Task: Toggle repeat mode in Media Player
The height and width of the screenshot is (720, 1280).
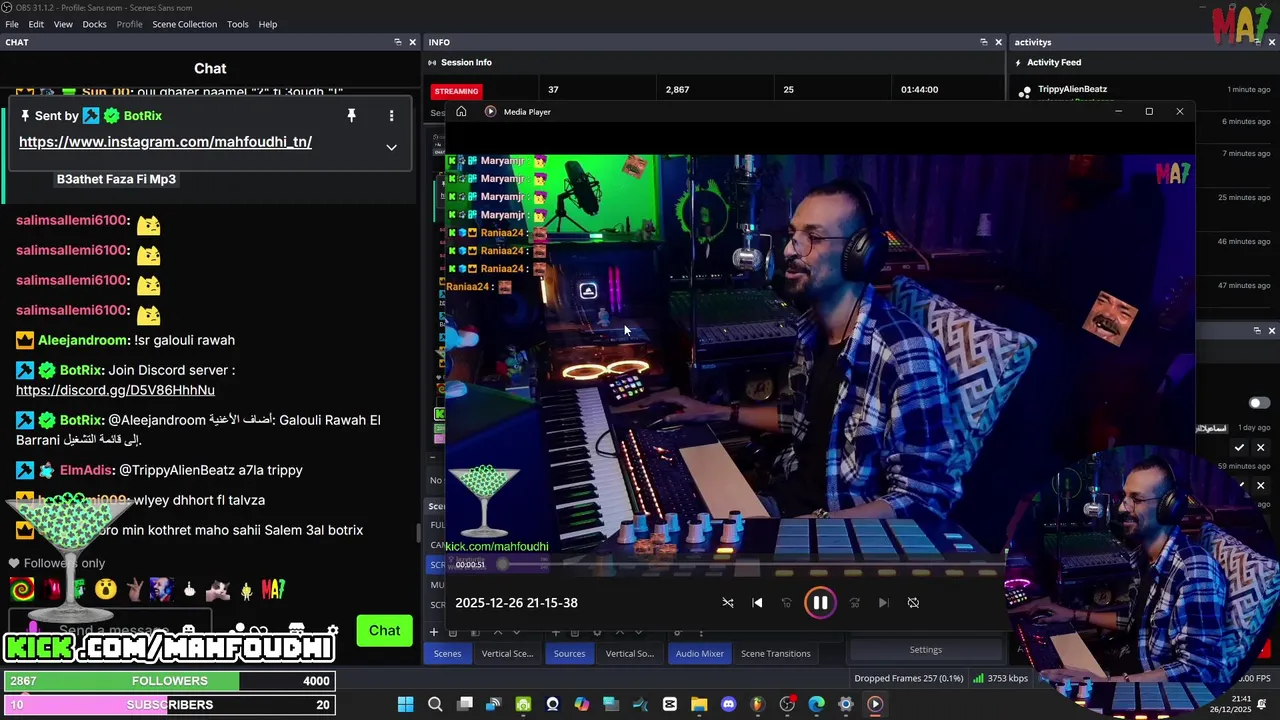Action: pyautogui.click(x=913, y=603)
